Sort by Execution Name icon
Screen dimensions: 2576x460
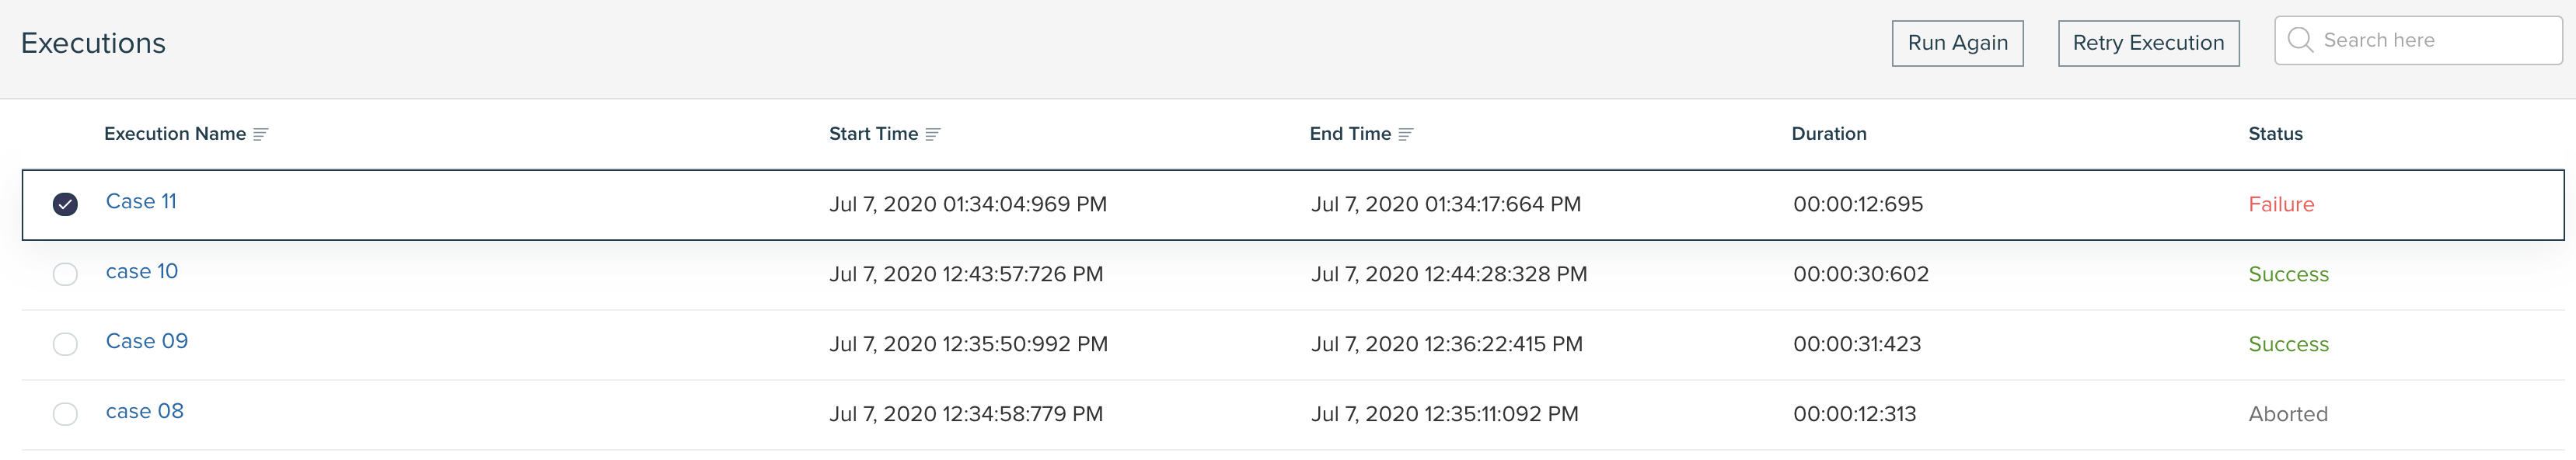coord(260,134)
